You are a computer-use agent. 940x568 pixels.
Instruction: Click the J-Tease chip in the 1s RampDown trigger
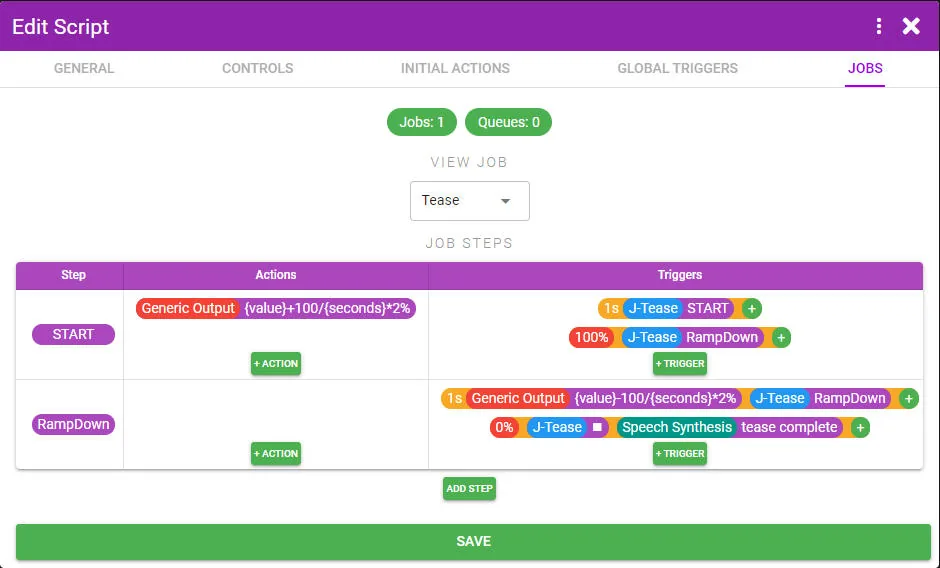779,398
